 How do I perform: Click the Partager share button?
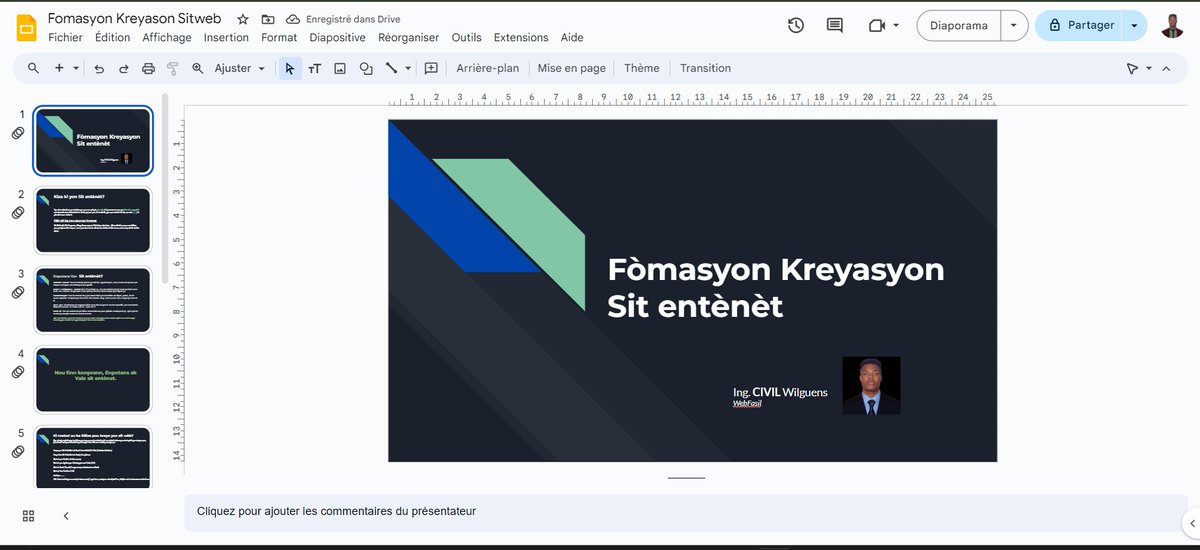tap(1078, 26)
